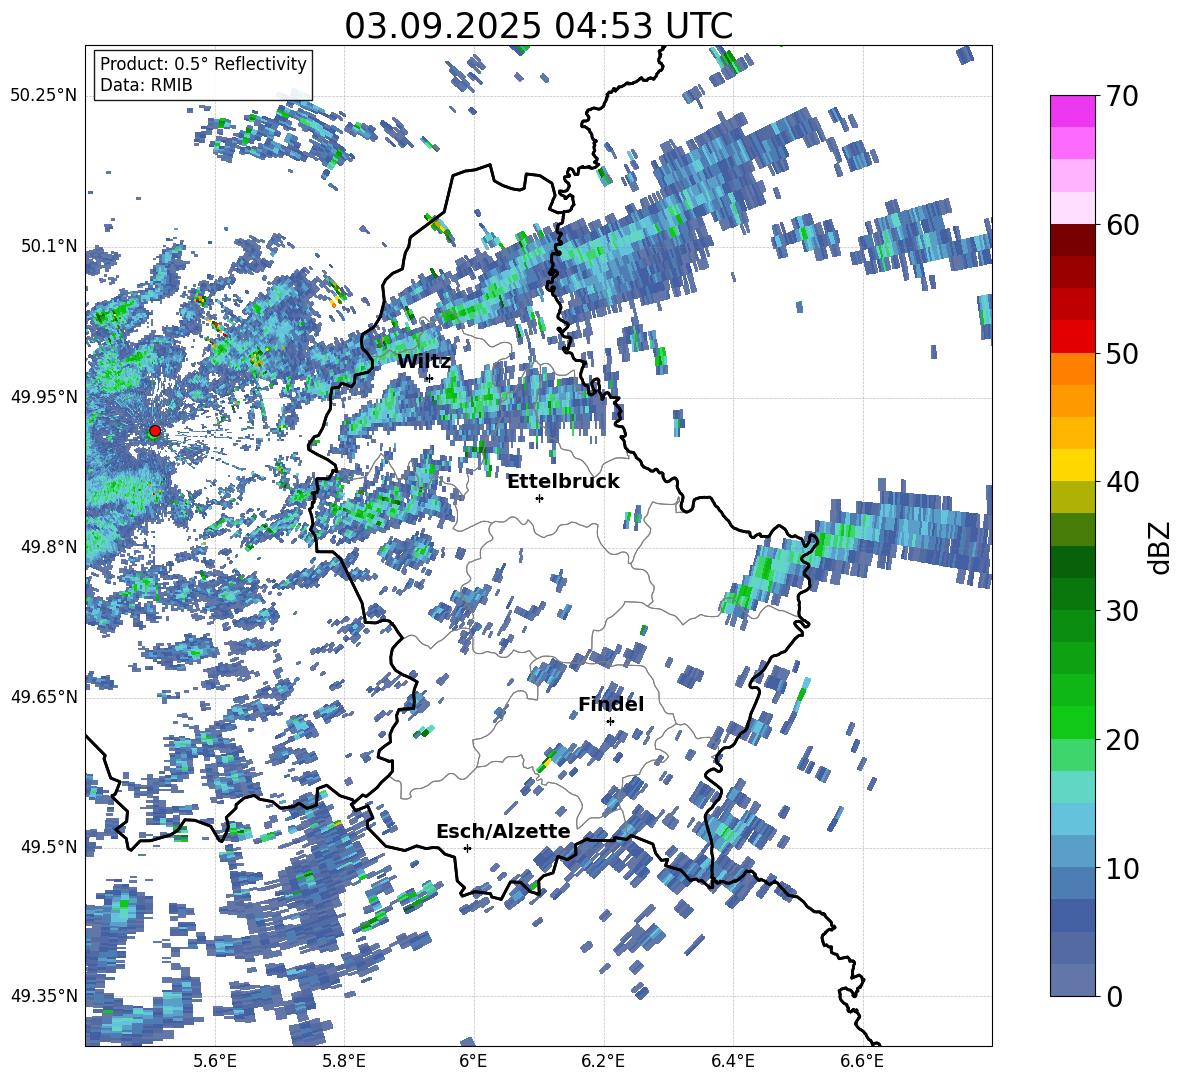
Task: Click the 49.8°N latitude label
Action: tap(48, 547)
